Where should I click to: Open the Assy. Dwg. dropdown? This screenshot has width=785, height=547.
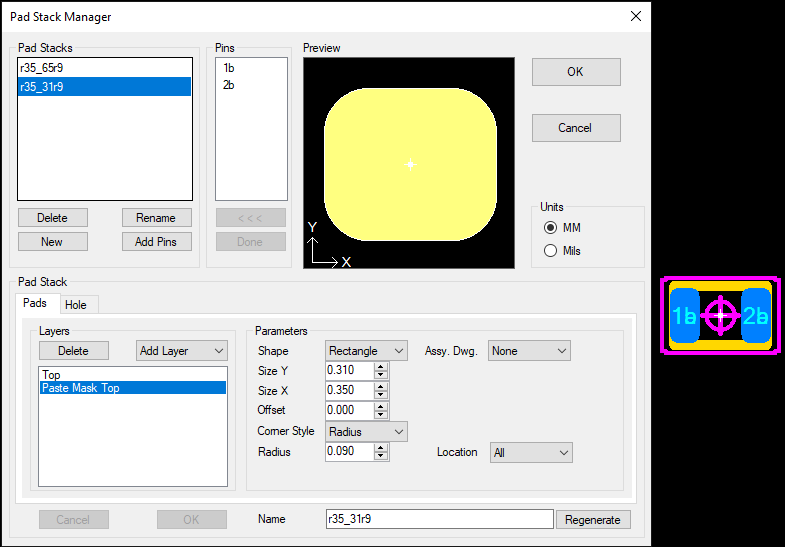click(x=529, y=351)
